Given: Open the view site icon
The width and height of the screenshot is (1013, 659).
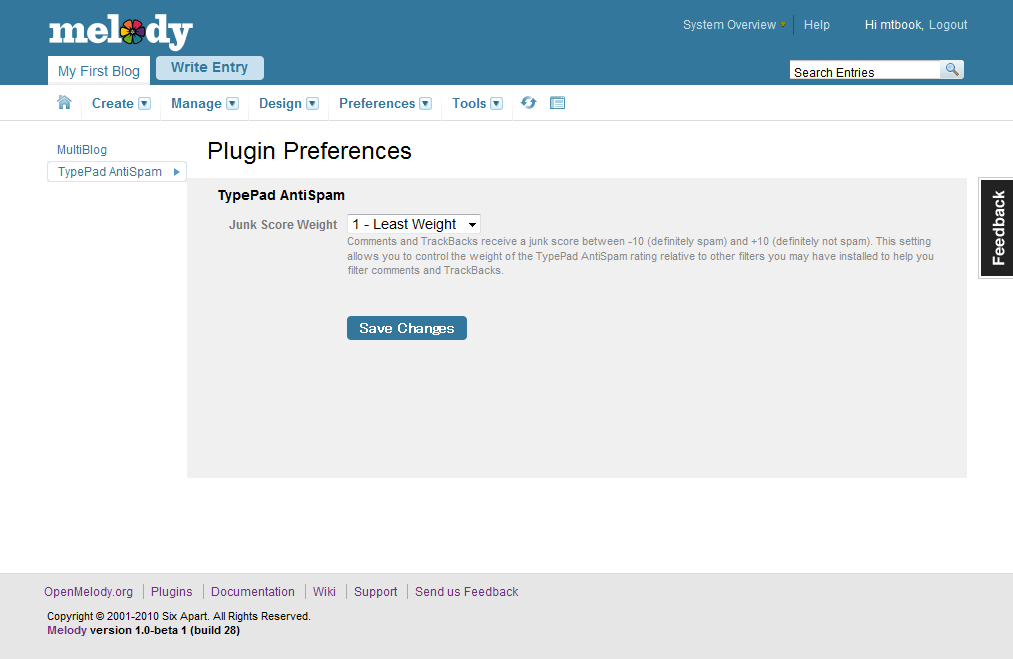Looking at the screenshot, I should pyautogui.click(x=558, y=103).
